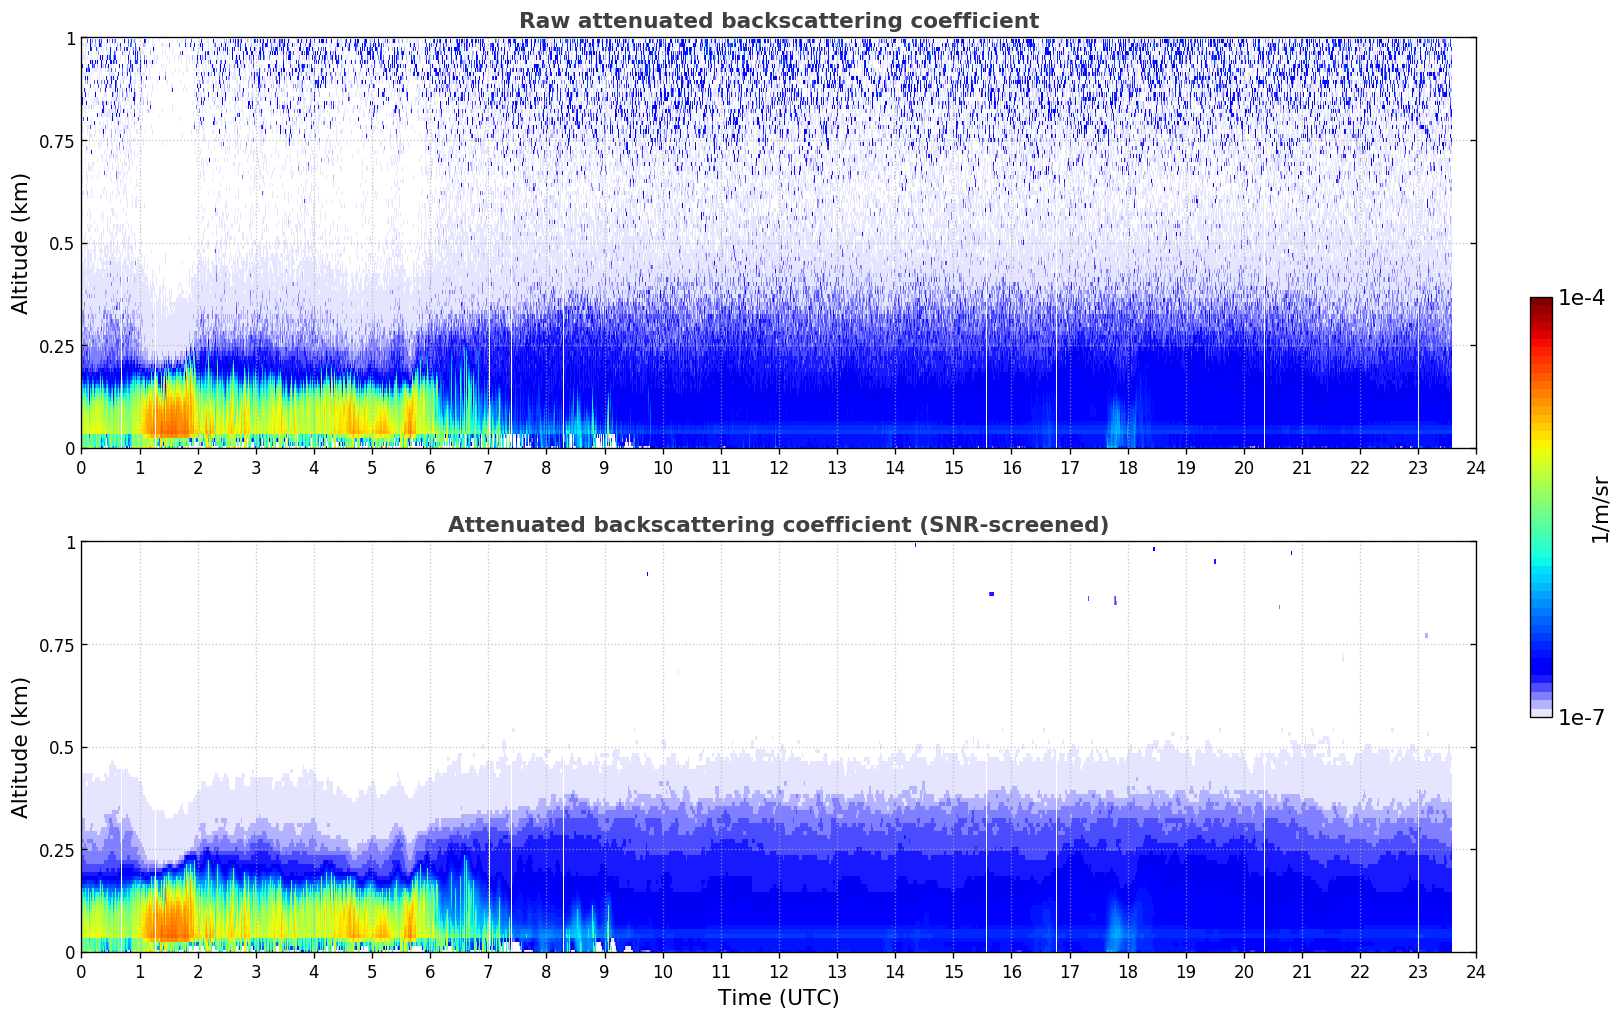
Task: Click the cyan plume near 18 UTC in top plot
Action: click(x=1115, y=425)
